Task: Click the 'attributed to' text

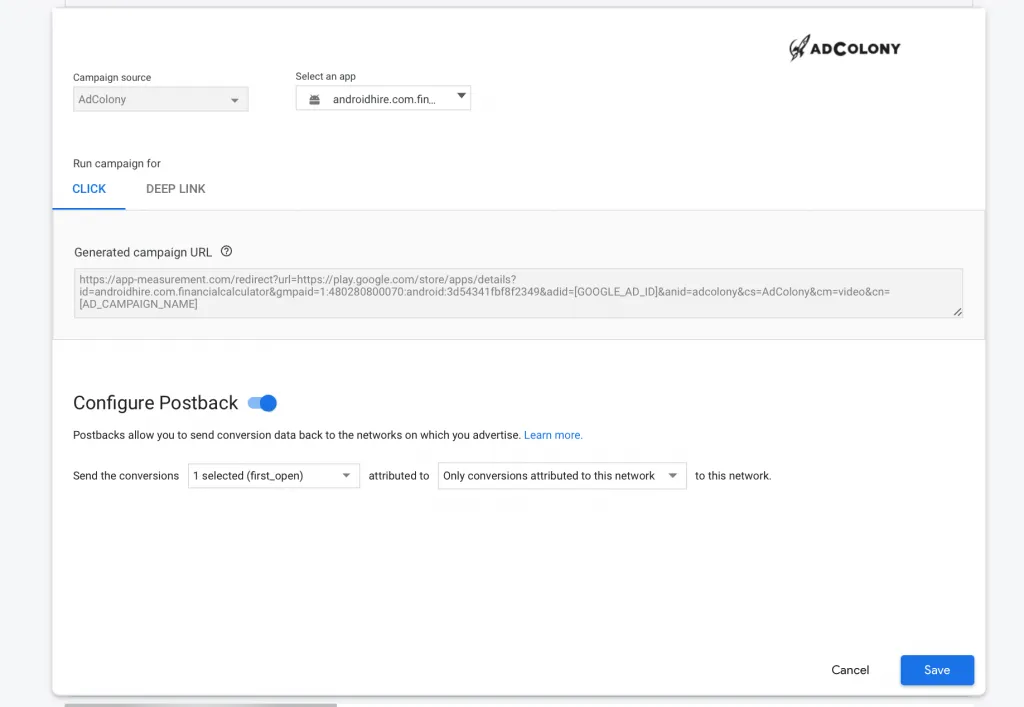Action: tap(399, 476)
